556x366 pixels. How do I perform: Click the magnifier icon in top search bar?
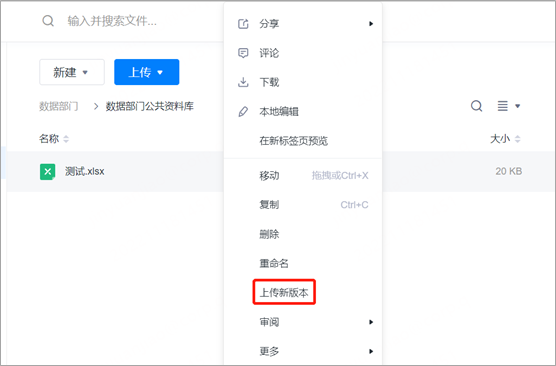pos(48,21)
